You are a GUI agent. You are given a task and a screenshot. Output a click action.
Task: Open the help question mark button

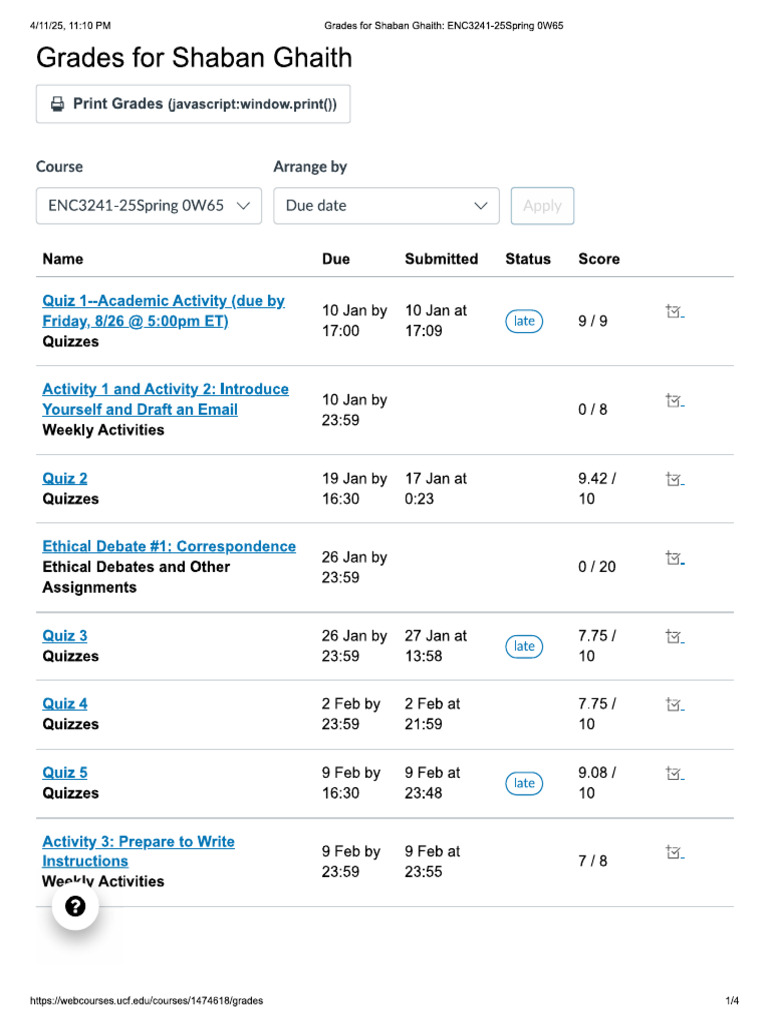(x=75, y=908)
